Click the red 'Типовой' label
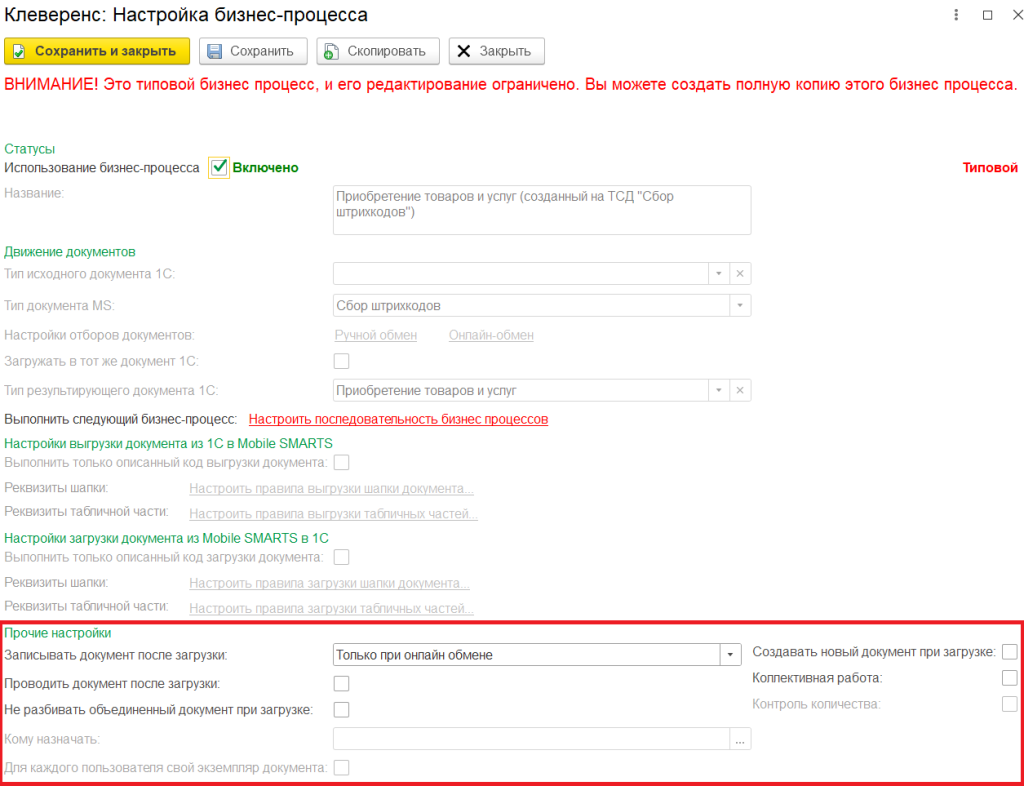Viewport: 1024px width, 786px height. pos(990,168)
